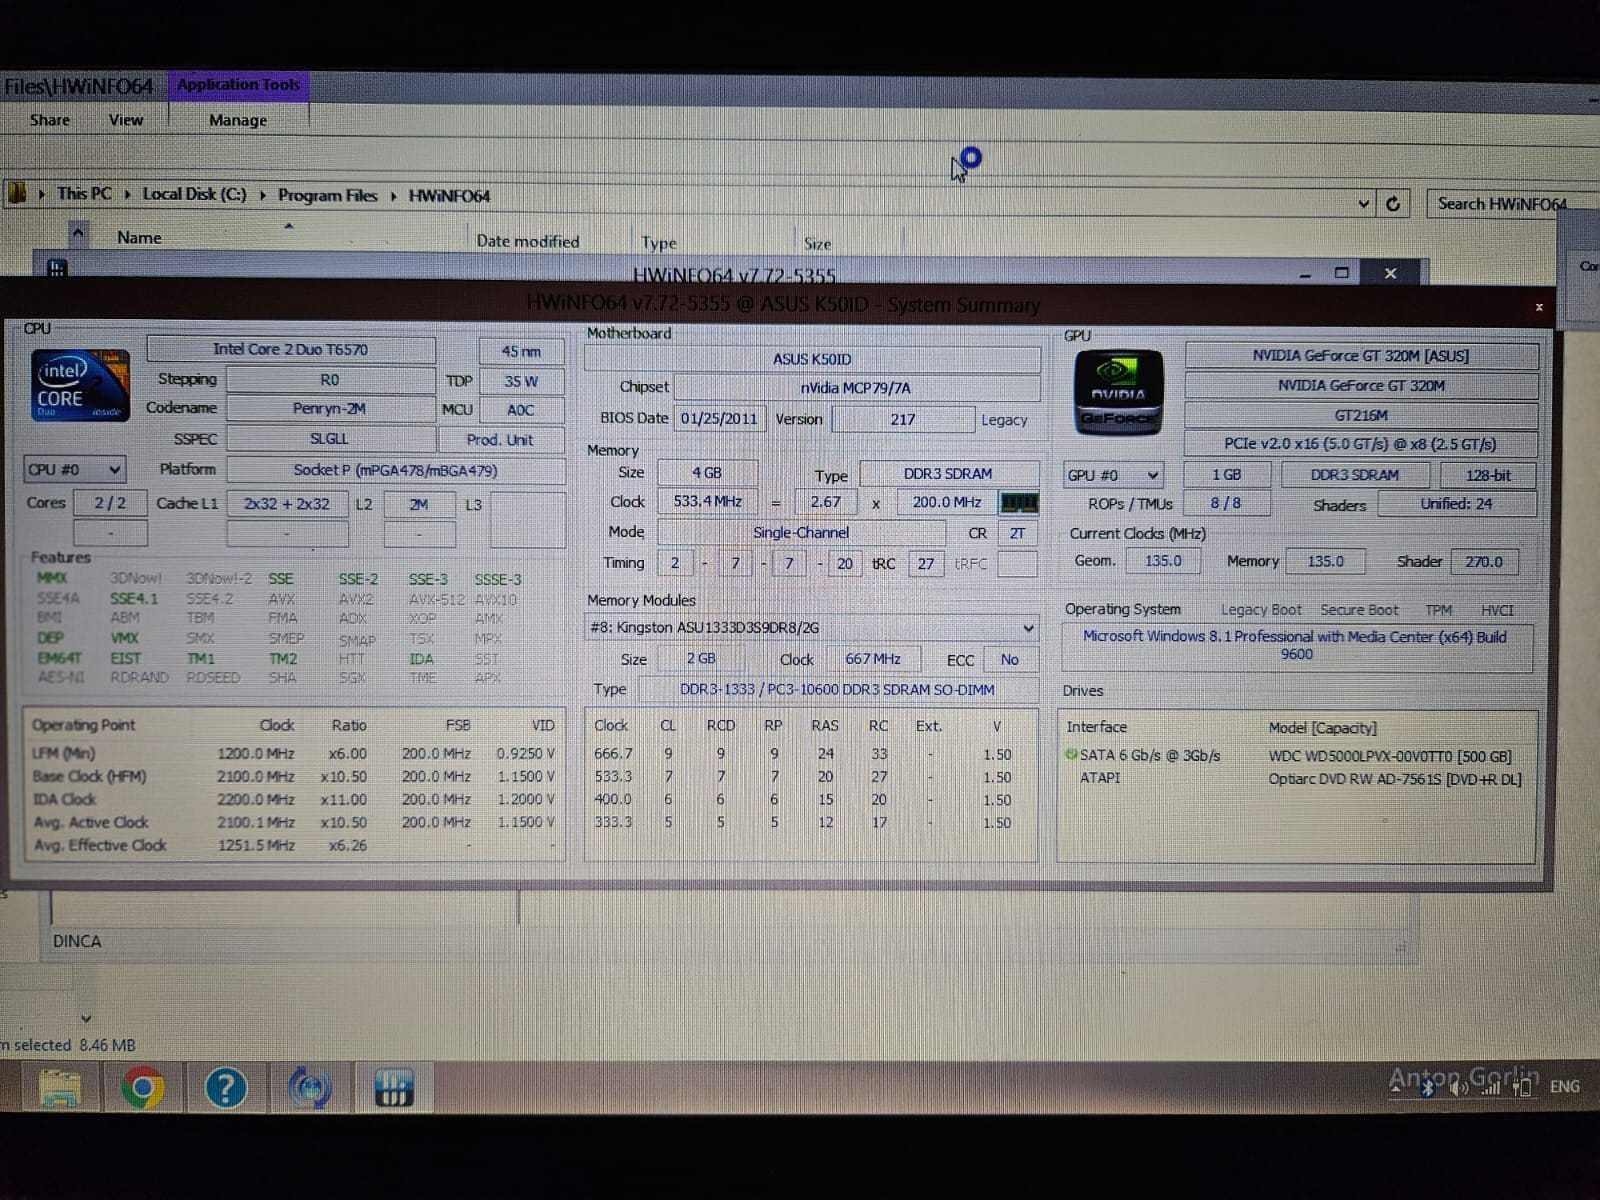Click the Prod. Unit field

pos(500,440)
